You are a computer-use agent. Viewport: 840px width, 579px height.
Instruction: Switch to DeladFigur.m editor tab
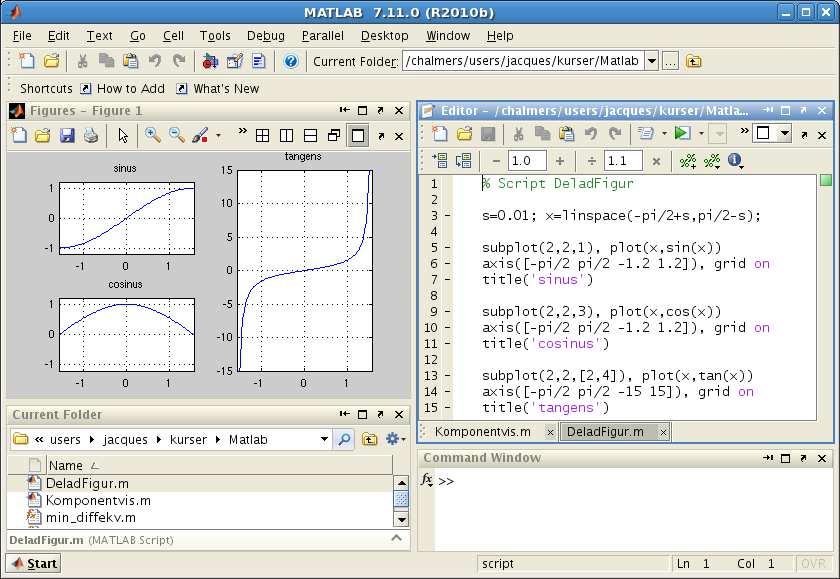[605, 432]
